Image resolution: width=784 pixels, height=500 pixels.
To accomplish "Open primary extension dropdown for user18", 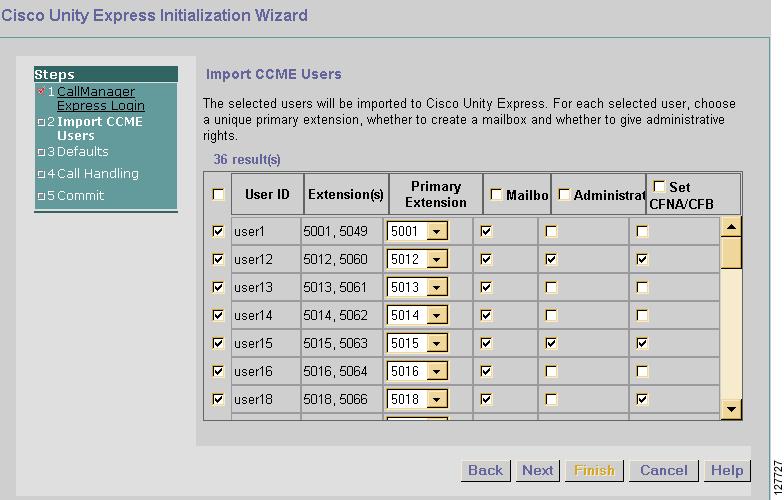I will click(417, 399).
